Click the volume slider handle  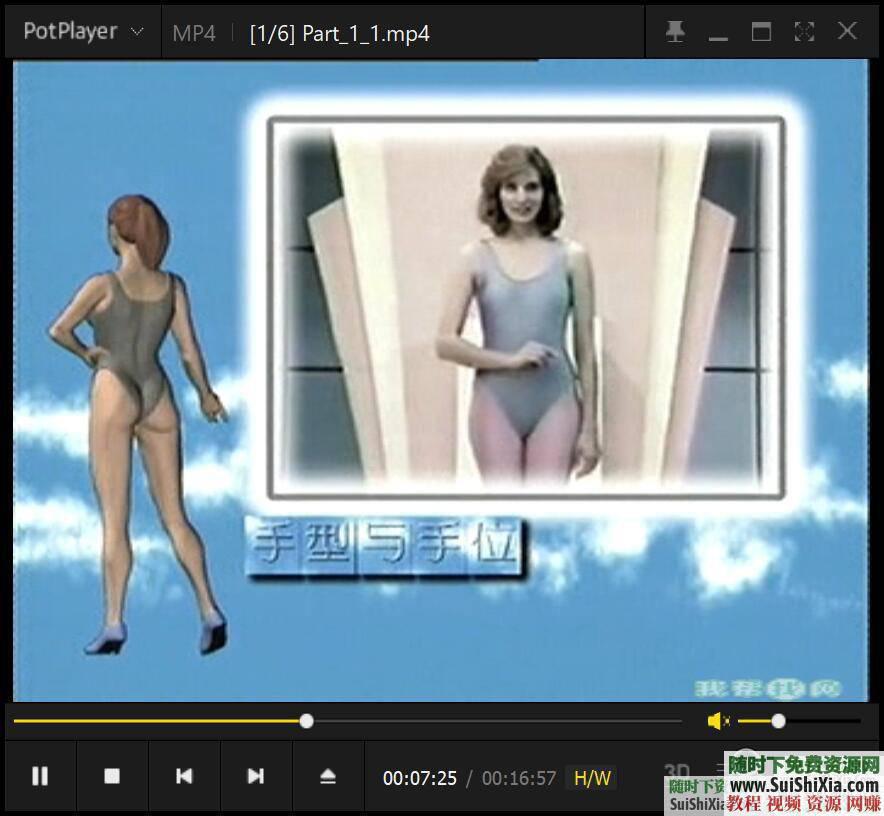(777, 720)
